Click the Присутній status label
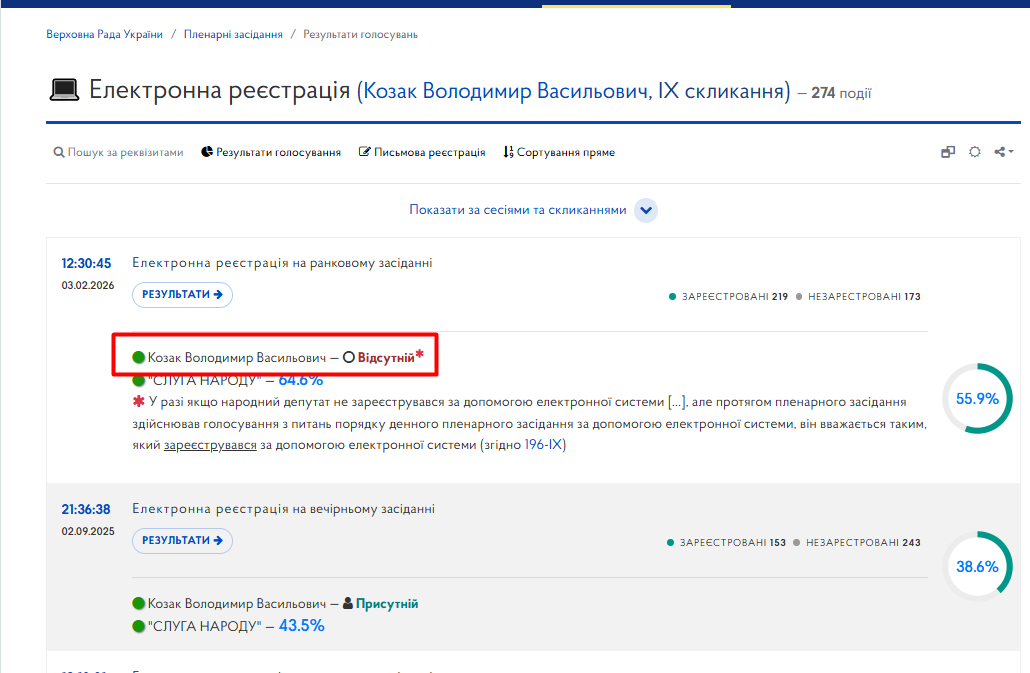Viewport: 1030px width, 673px height. point(387,603)
